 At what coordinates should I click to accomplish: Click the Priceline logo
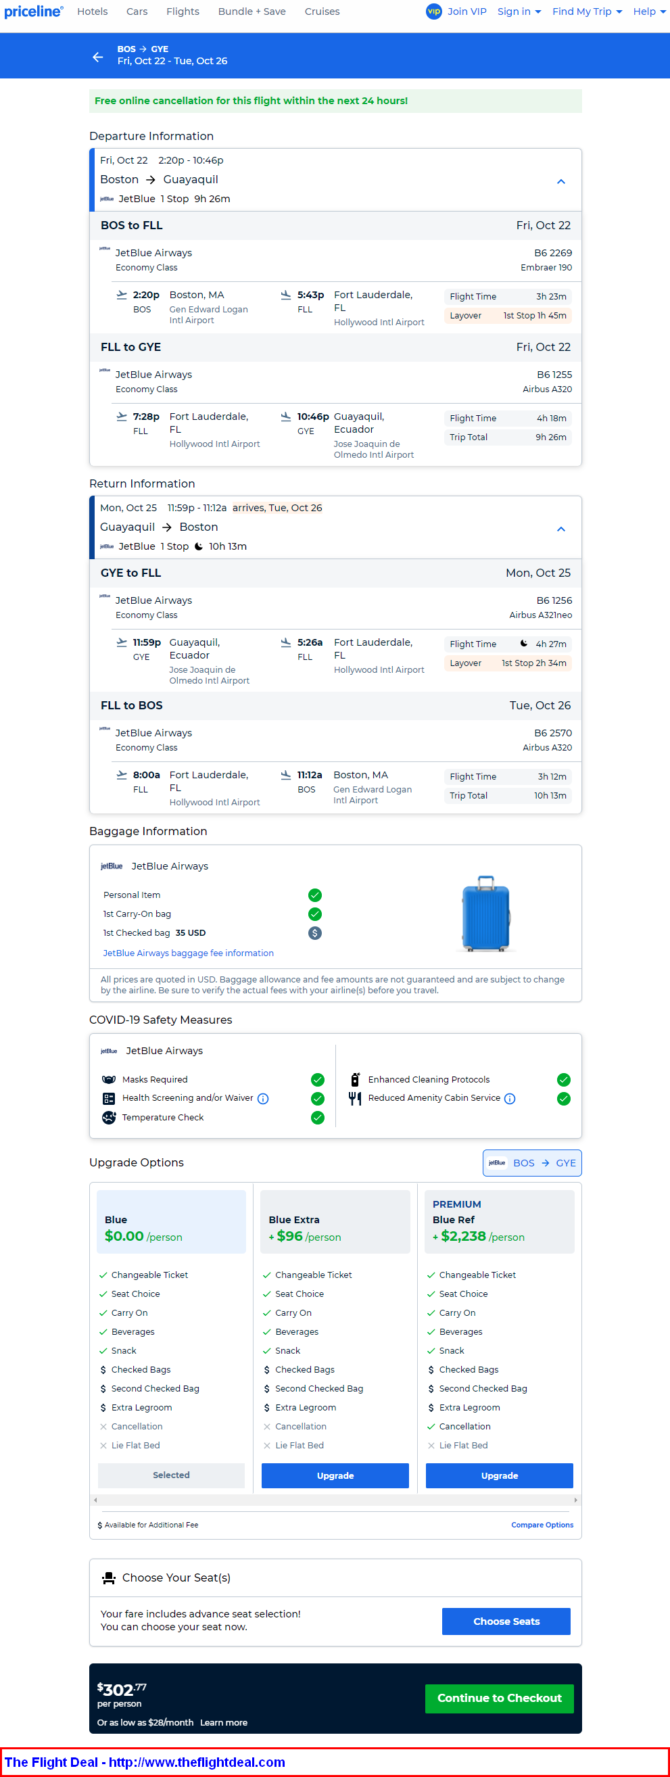33,12
